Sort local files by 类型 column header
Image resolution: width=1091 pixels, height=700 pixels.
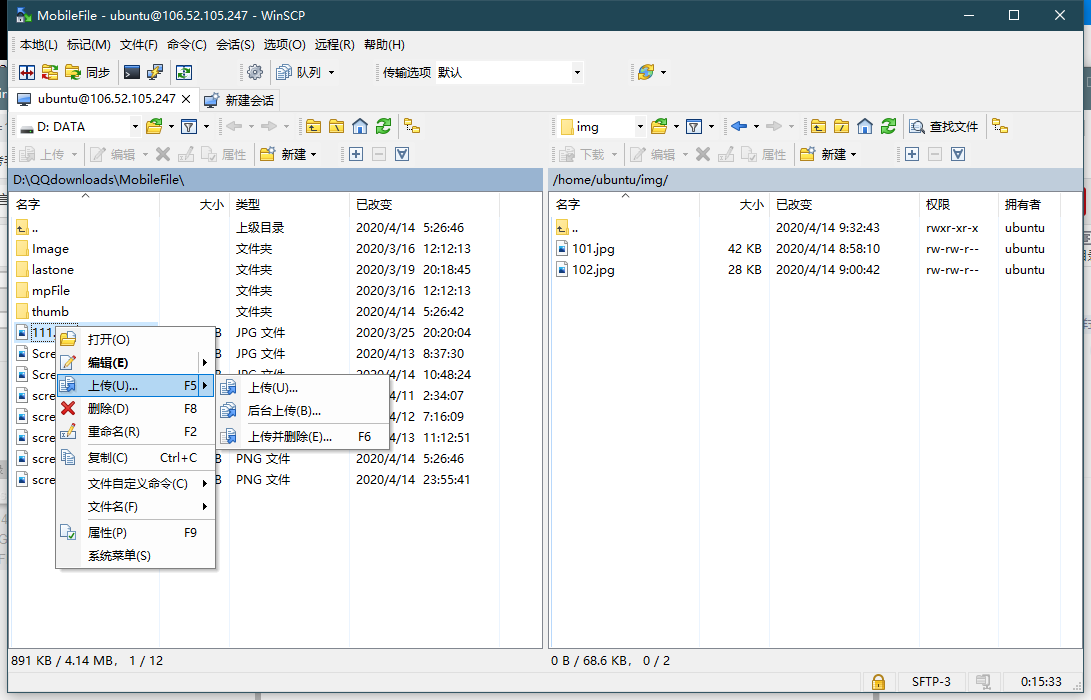click(x=289, y=205)
